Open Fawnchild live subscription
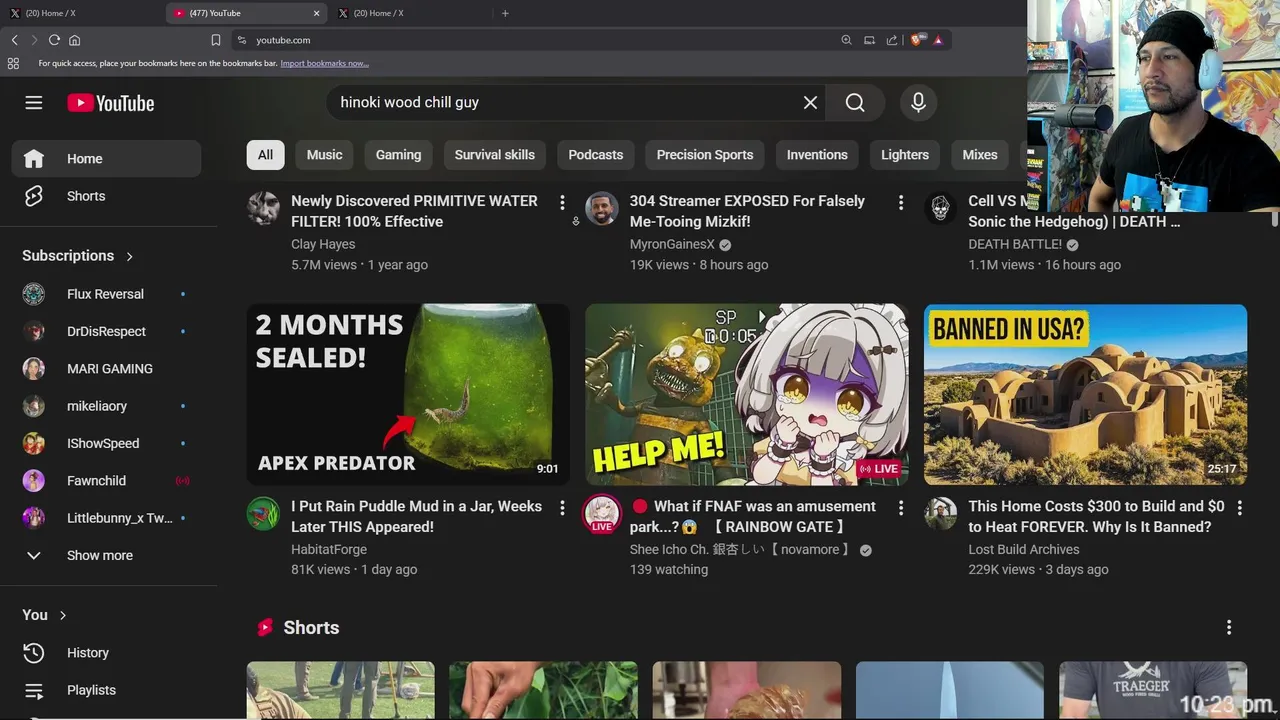This screenshot has height=720, width=1280. coord(106,481)
